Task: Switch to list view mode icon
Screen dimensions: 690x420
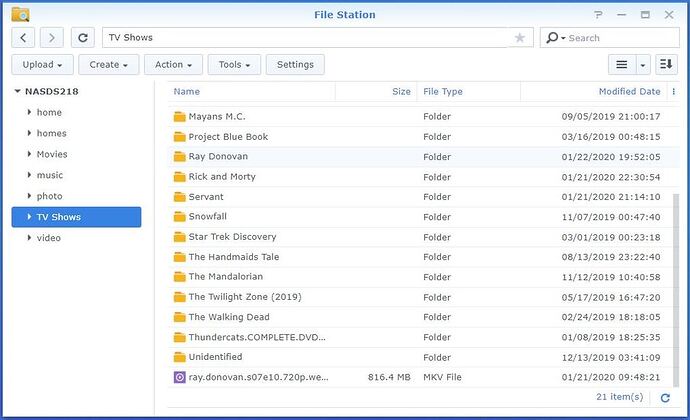Action: [x=622, y=65]
